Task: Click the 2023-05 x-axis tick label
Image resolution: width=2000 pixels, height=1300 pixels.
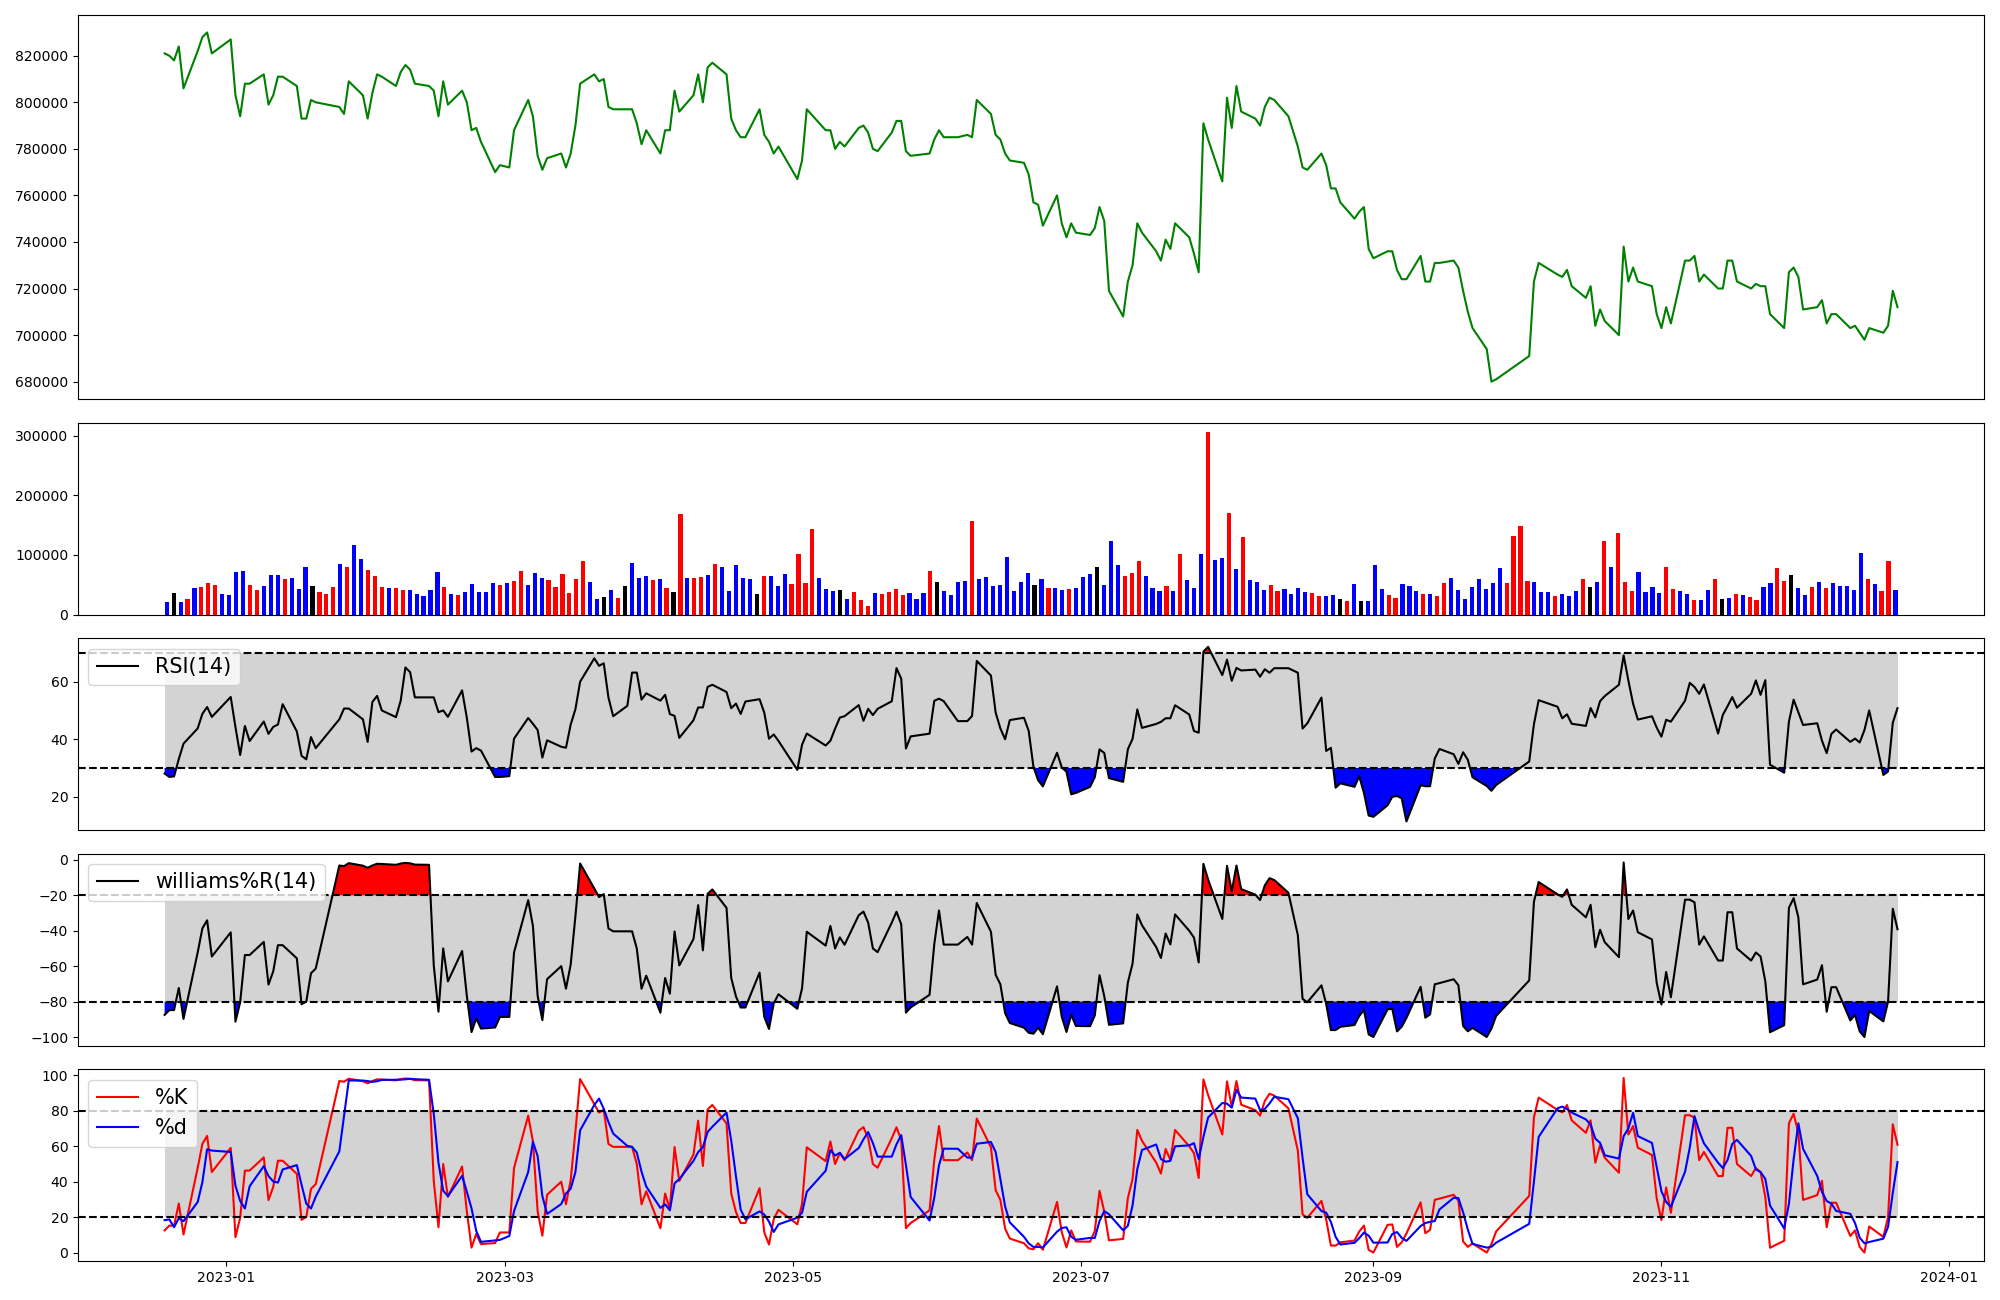Action: (793, 1277)
